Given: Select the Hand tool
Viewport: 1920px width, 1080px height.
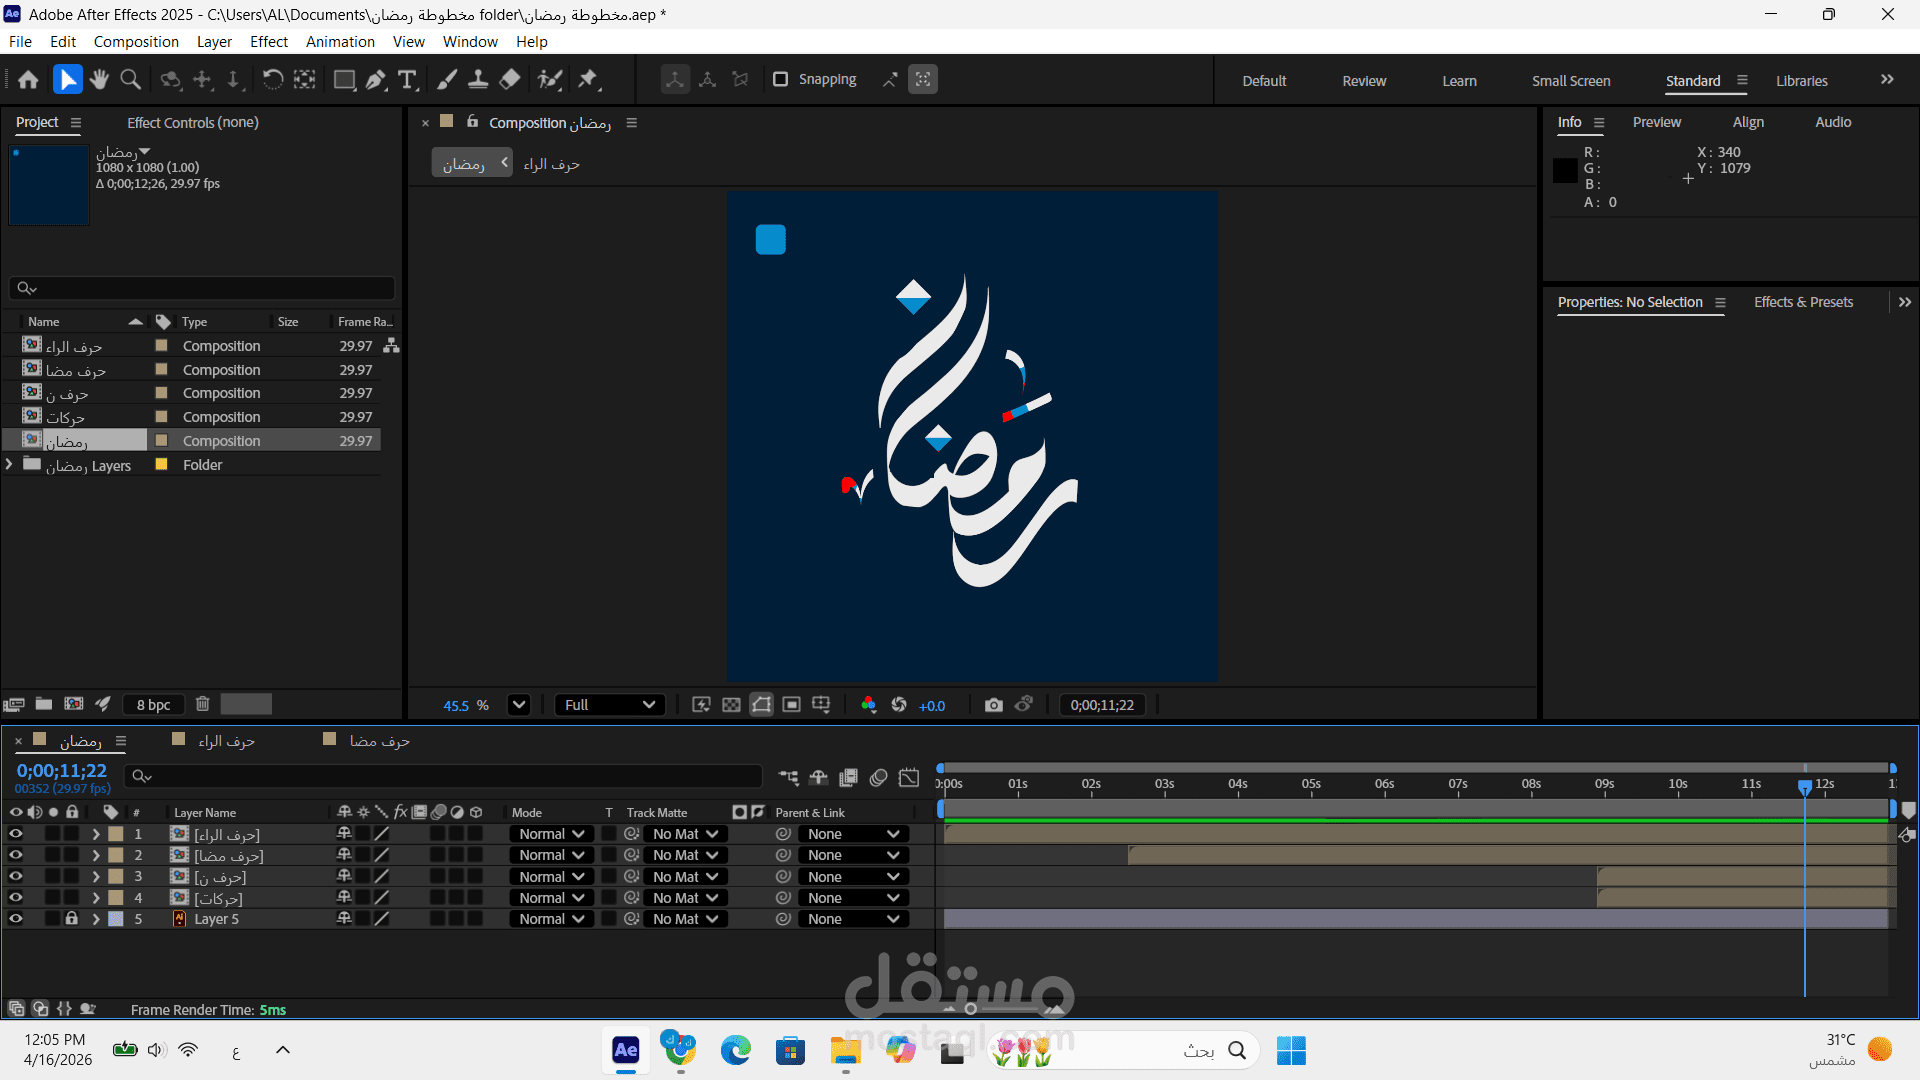Looking at the screenshot, I should (99, 80).
